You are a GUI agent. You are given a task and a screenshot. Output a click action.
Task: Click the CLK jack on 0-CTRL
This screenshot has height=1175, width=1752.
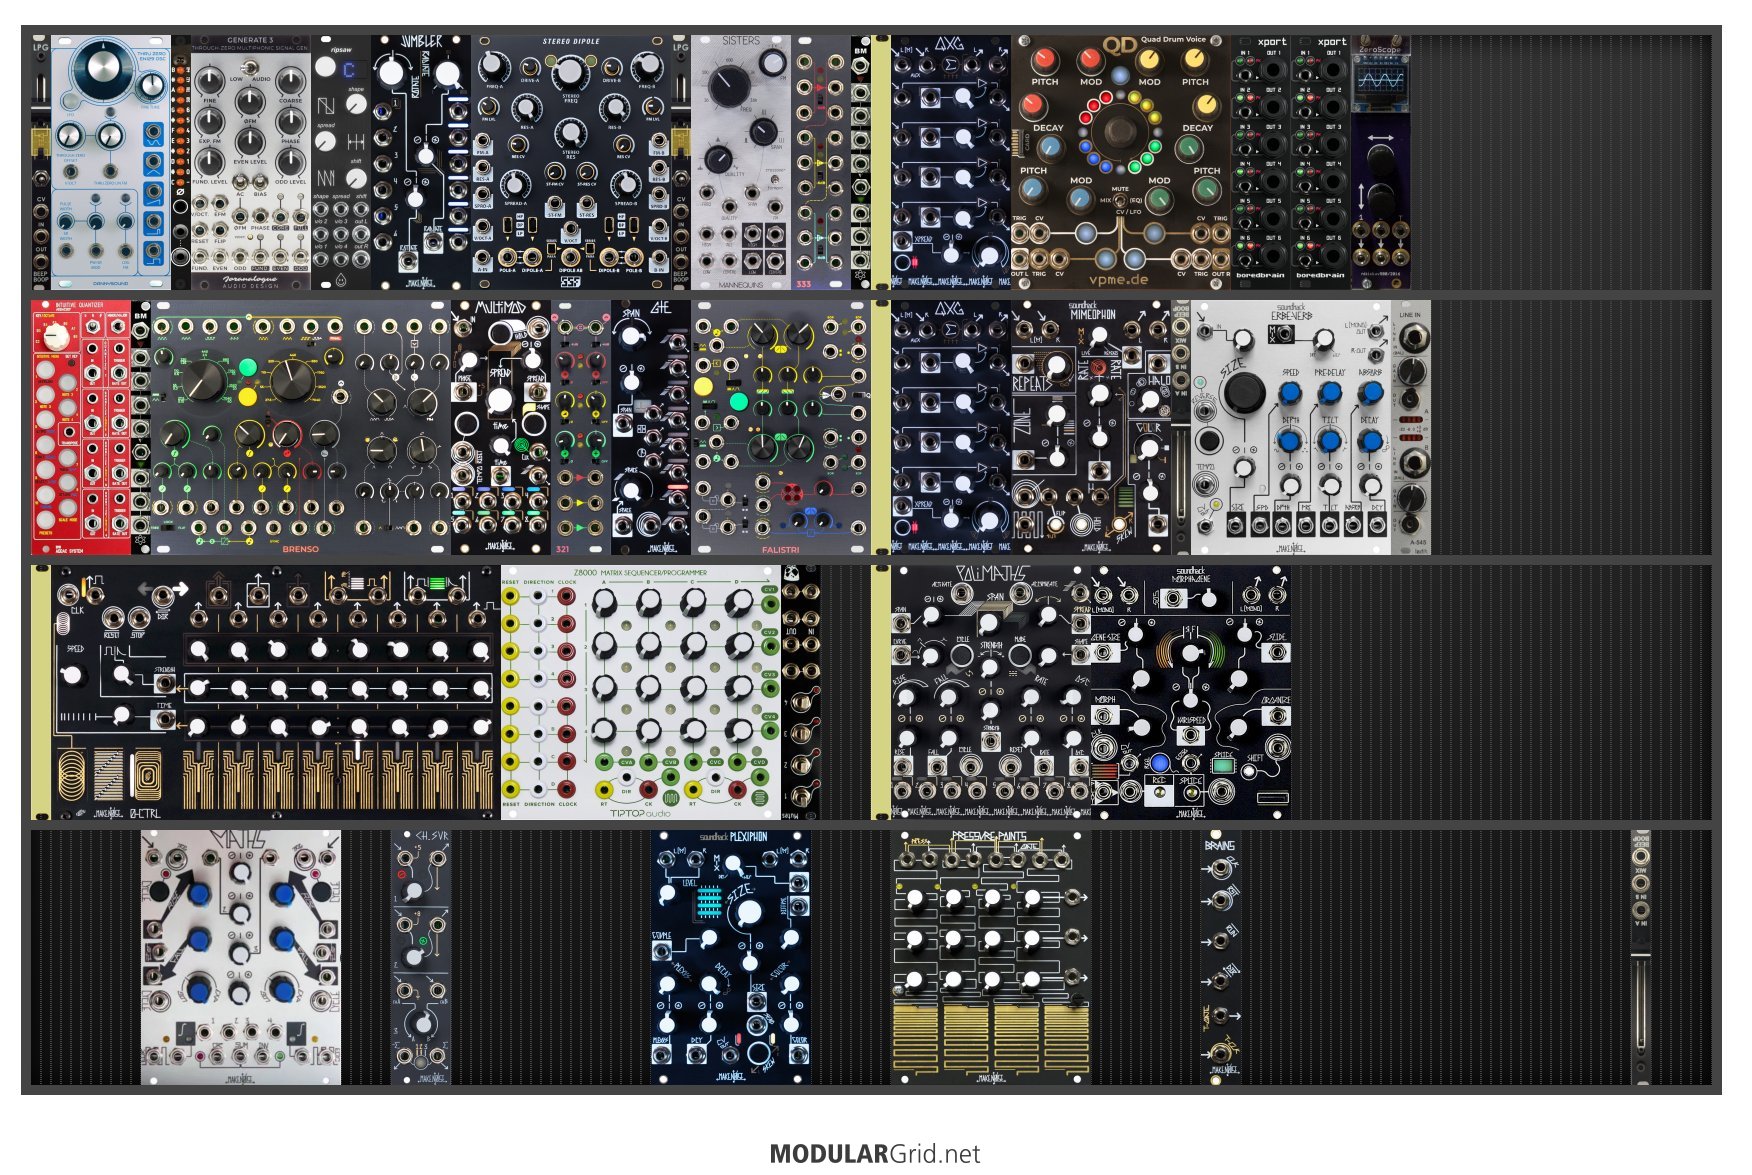(69, 594)
